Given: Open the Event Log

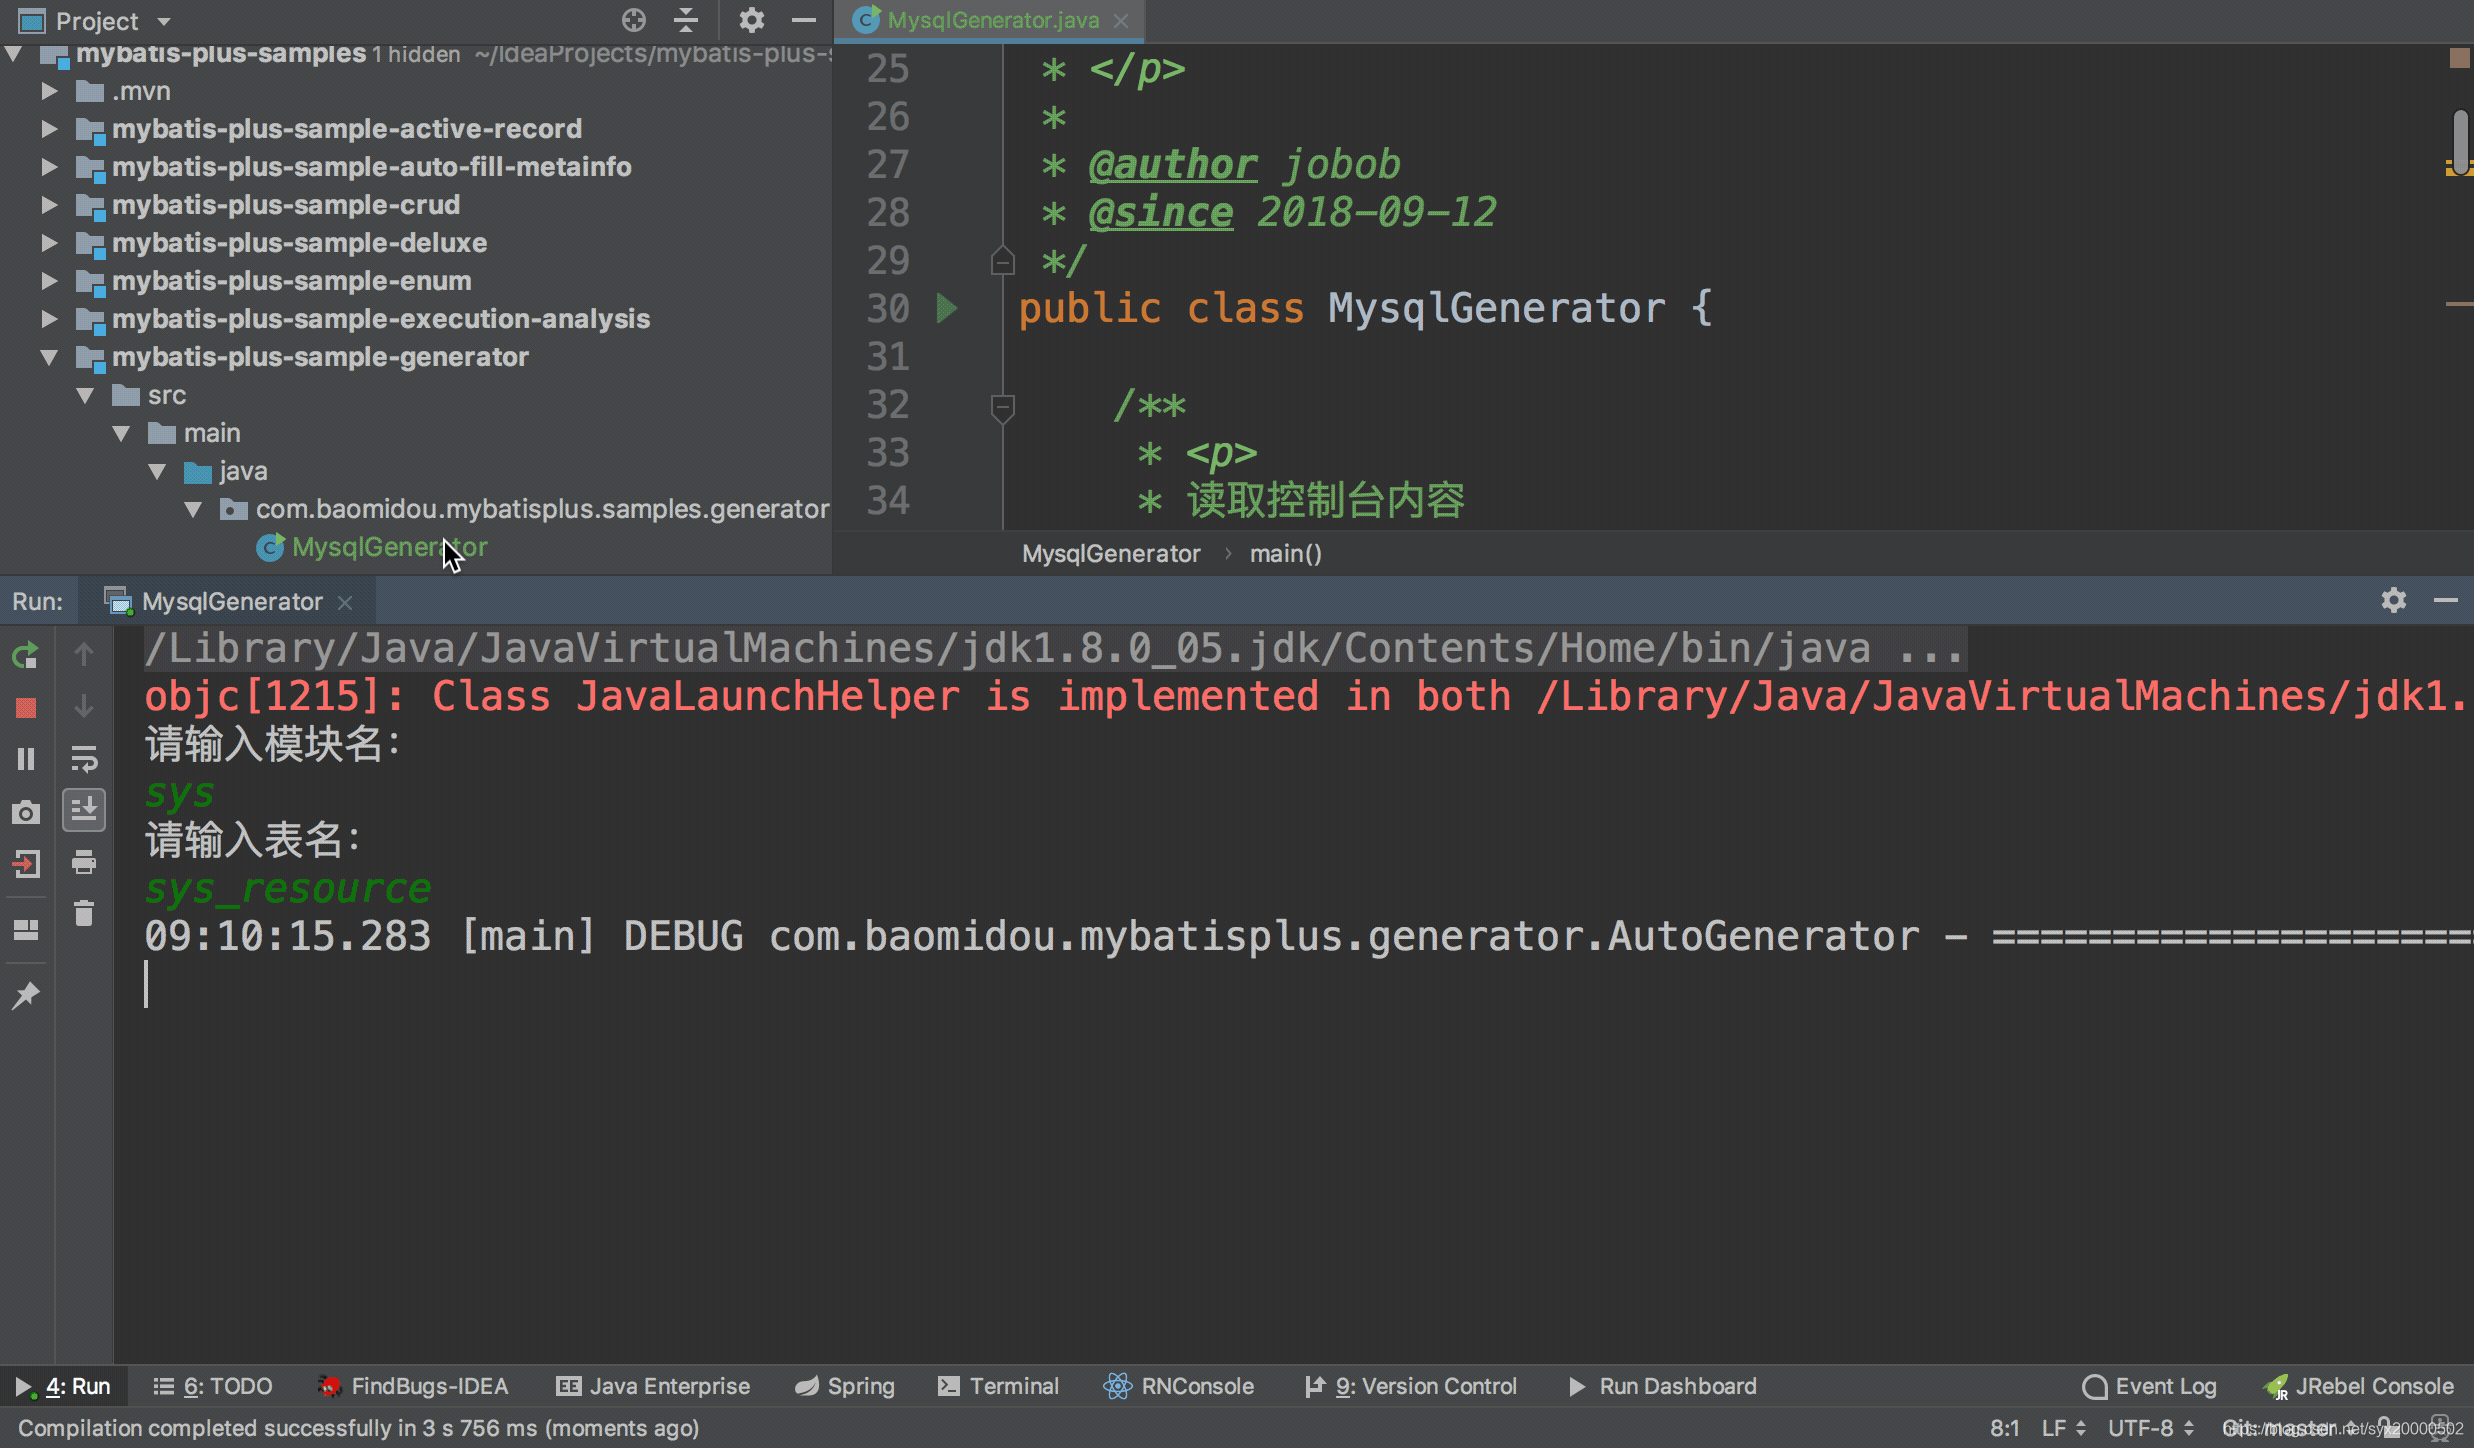Looking at the screenshot, I should click(2150, 1386).
